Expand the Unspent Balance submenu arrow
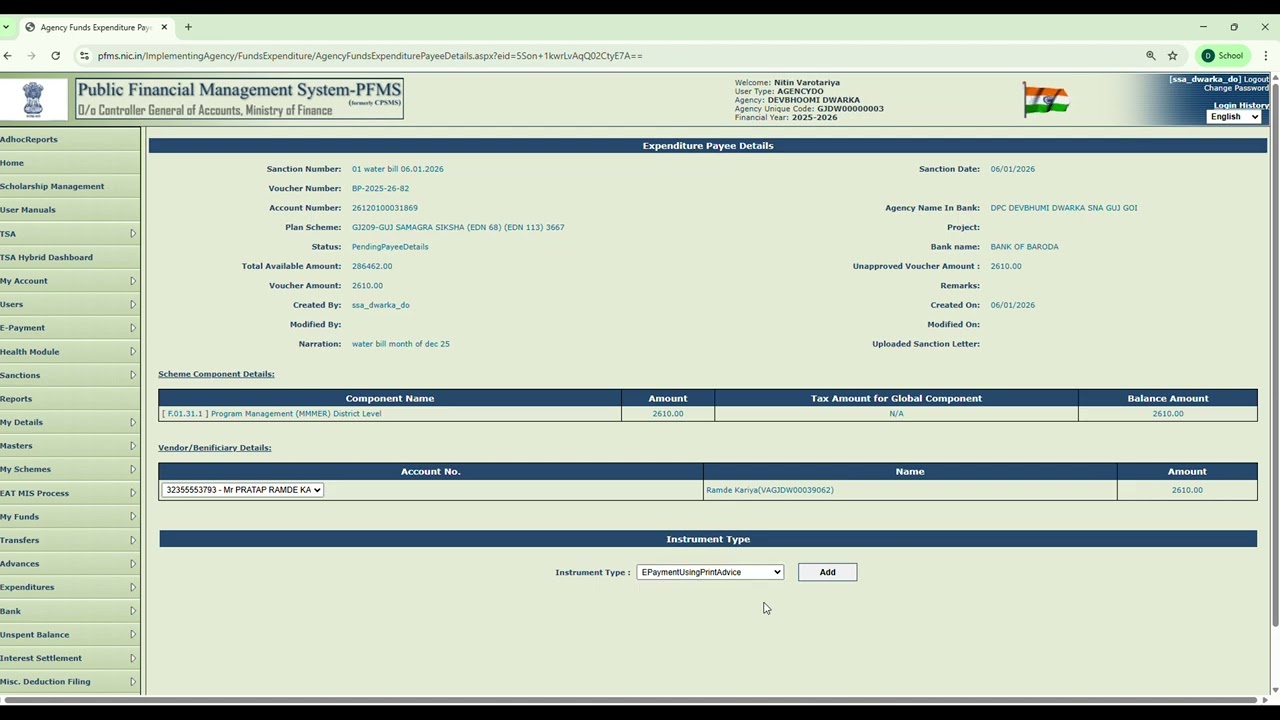1280x720 pixels. (x=133, y=635)
